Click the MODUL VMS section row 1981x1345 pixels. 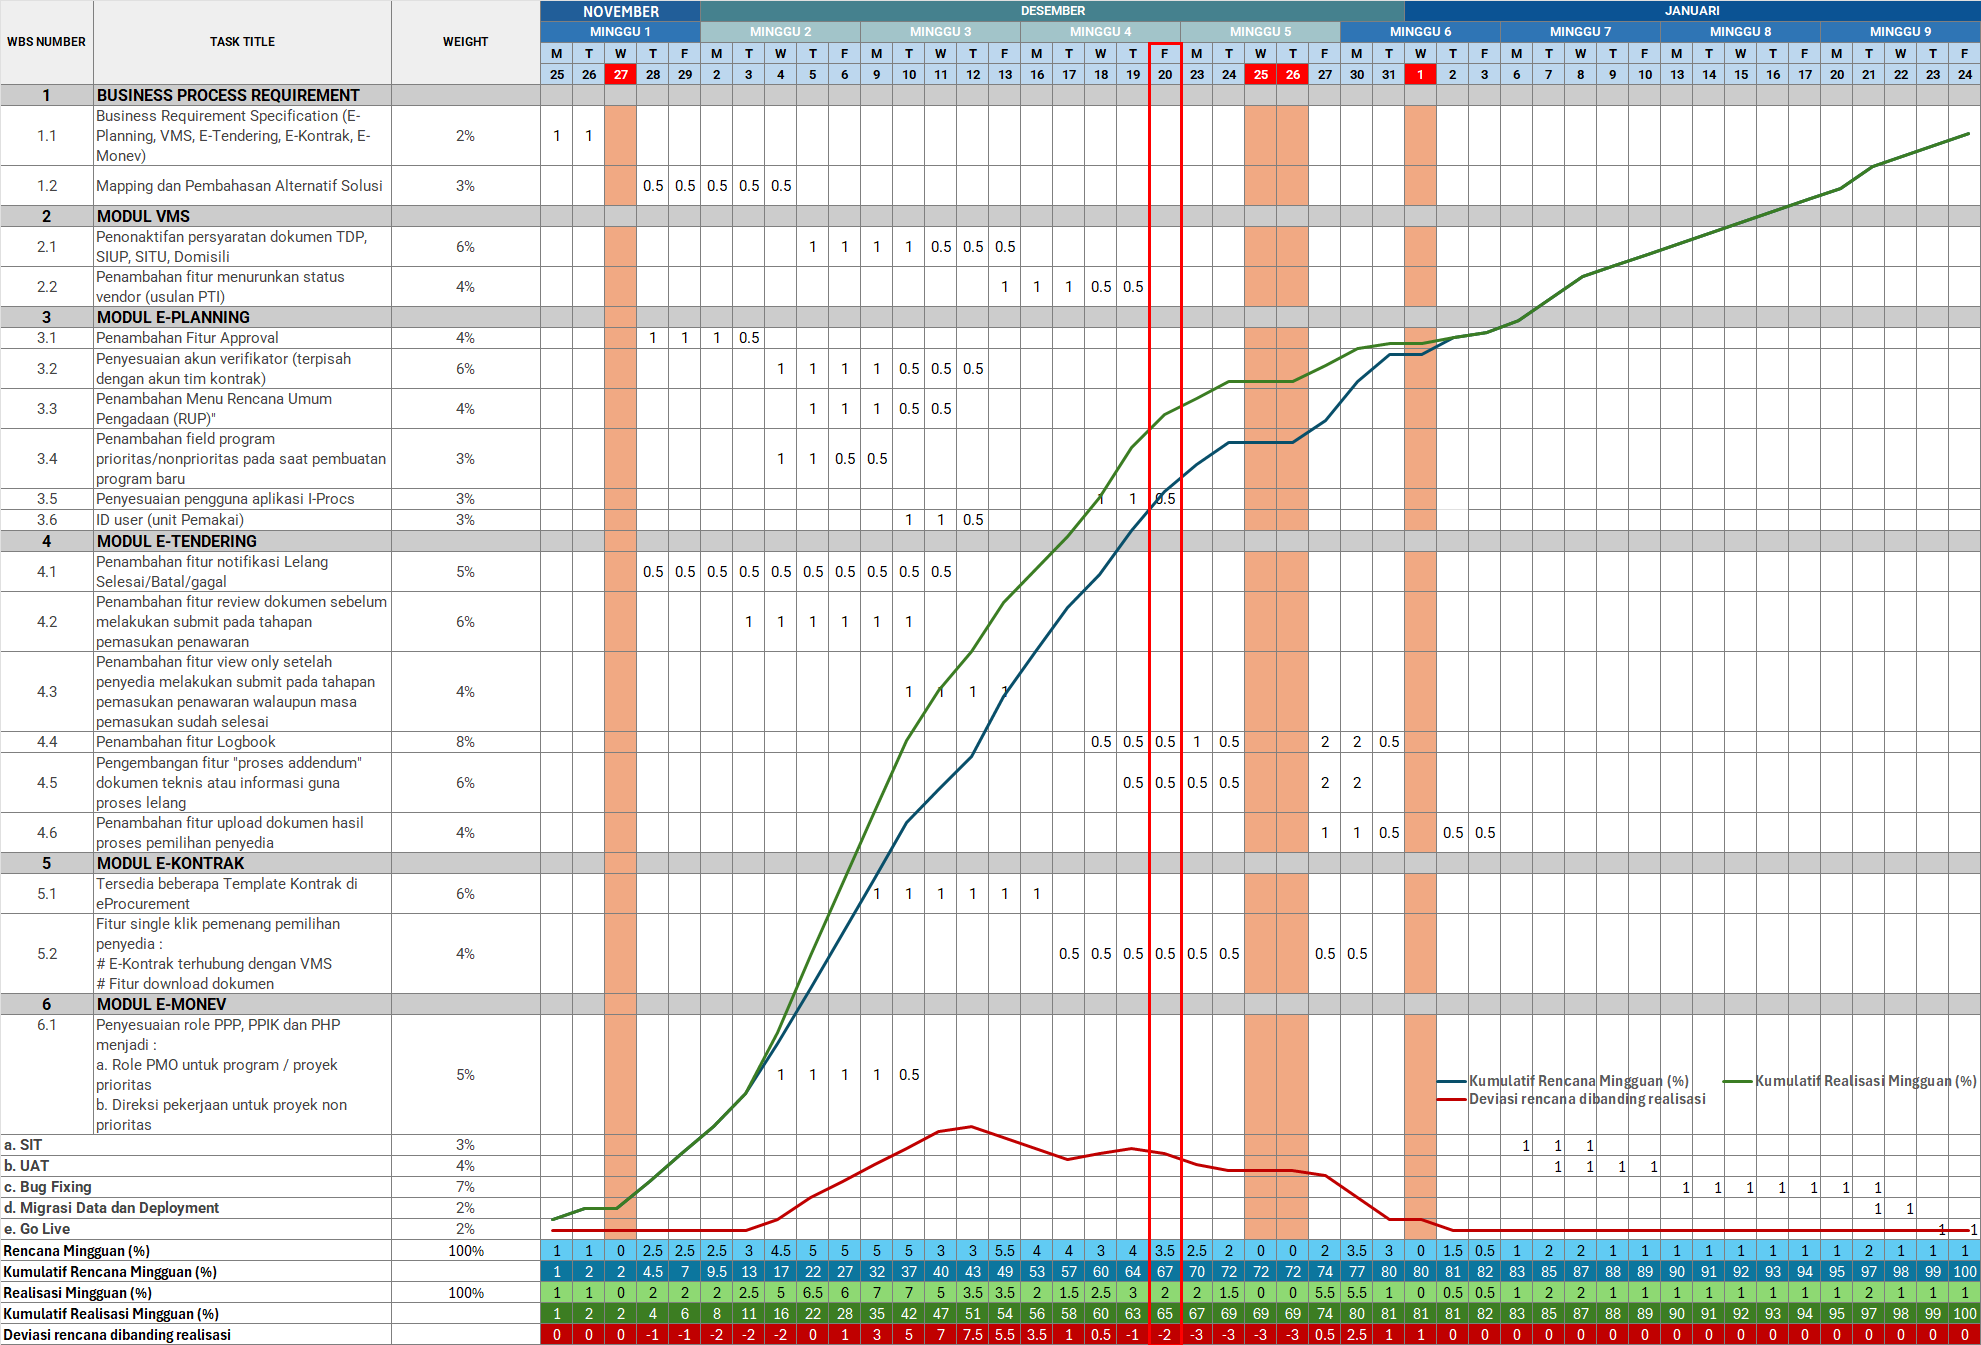(143, 216)
